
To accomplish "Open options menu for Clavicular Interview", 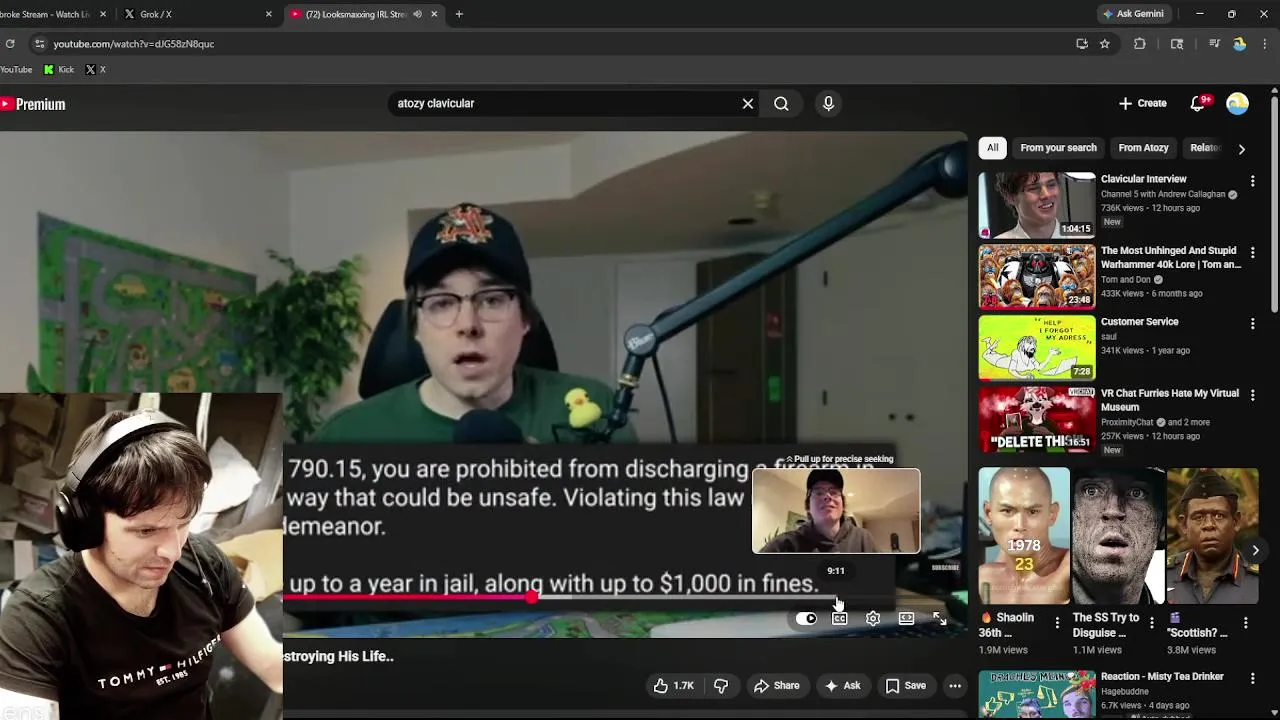I will pos(1252,181).
